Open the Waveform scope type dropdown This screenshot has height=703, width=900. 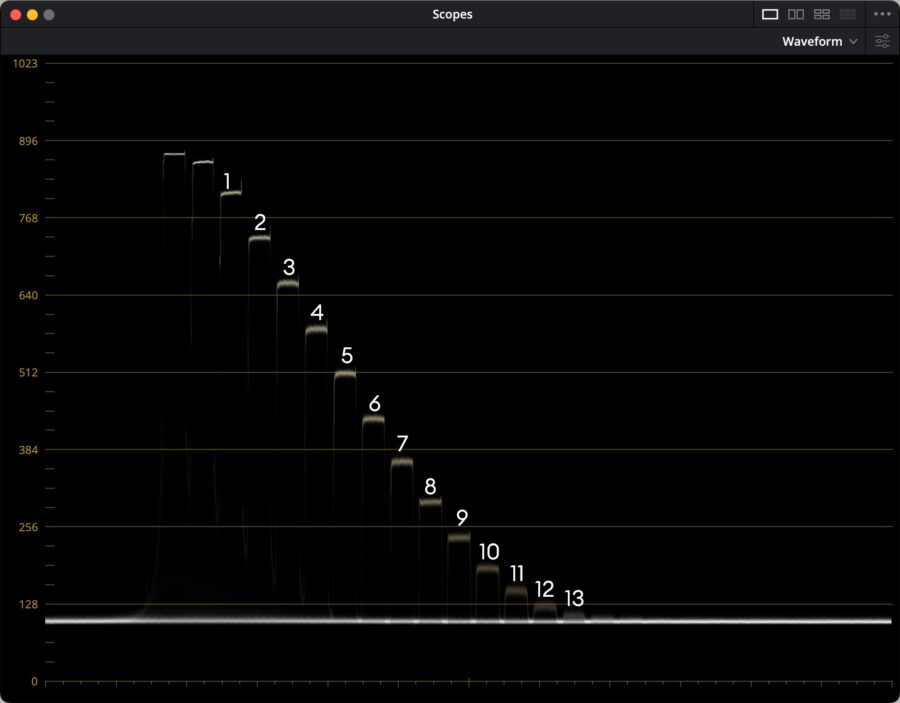point(819,41)
